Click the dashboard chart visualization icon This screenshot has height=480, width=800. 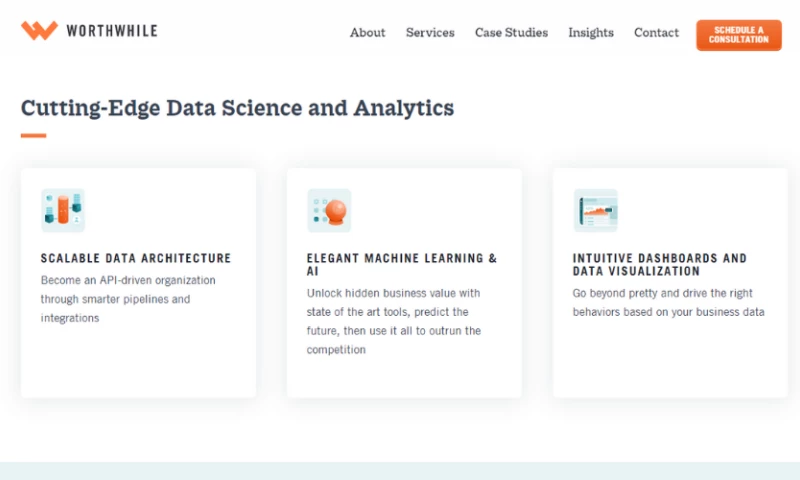(595, 210)
